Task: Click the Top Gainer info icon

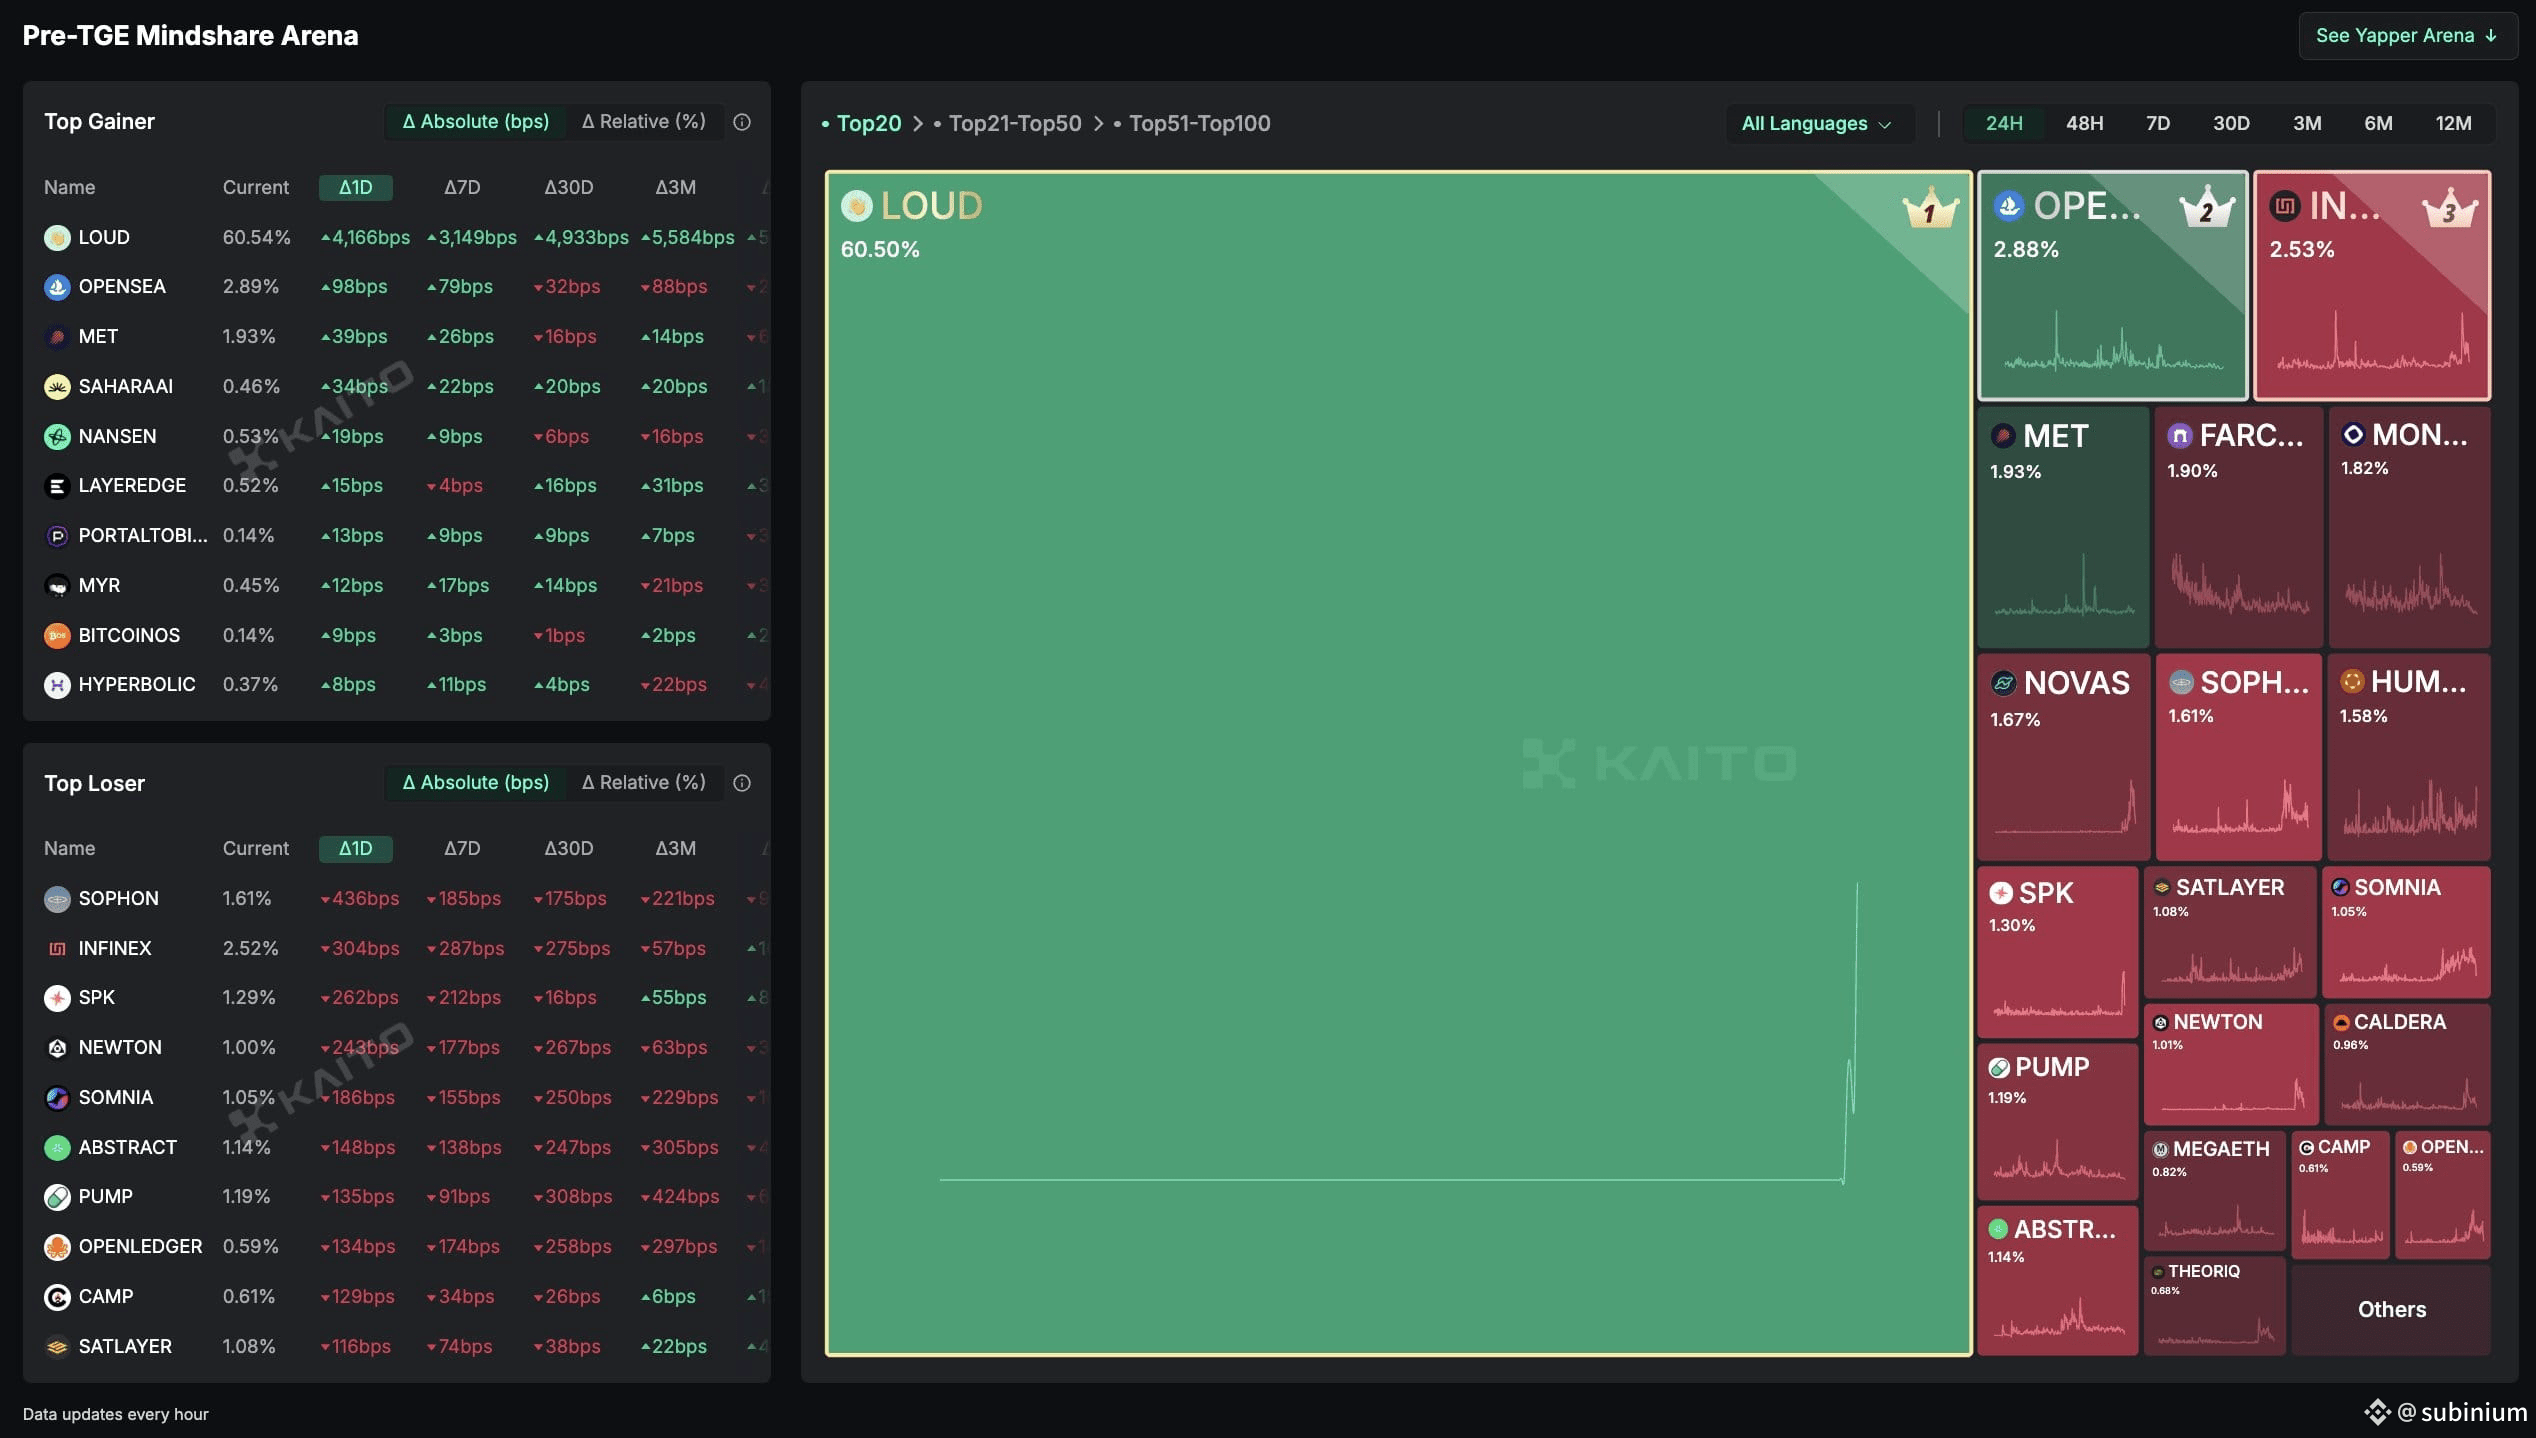Action: coord(742,122)
